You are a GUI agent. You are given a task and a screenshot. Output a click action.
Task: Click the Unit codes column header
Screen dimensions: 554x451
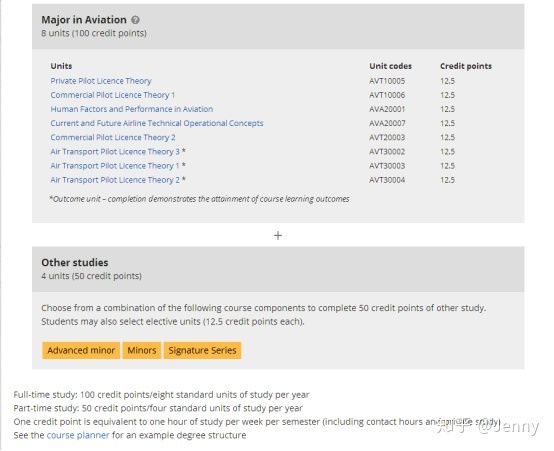(x=390, y=66)
